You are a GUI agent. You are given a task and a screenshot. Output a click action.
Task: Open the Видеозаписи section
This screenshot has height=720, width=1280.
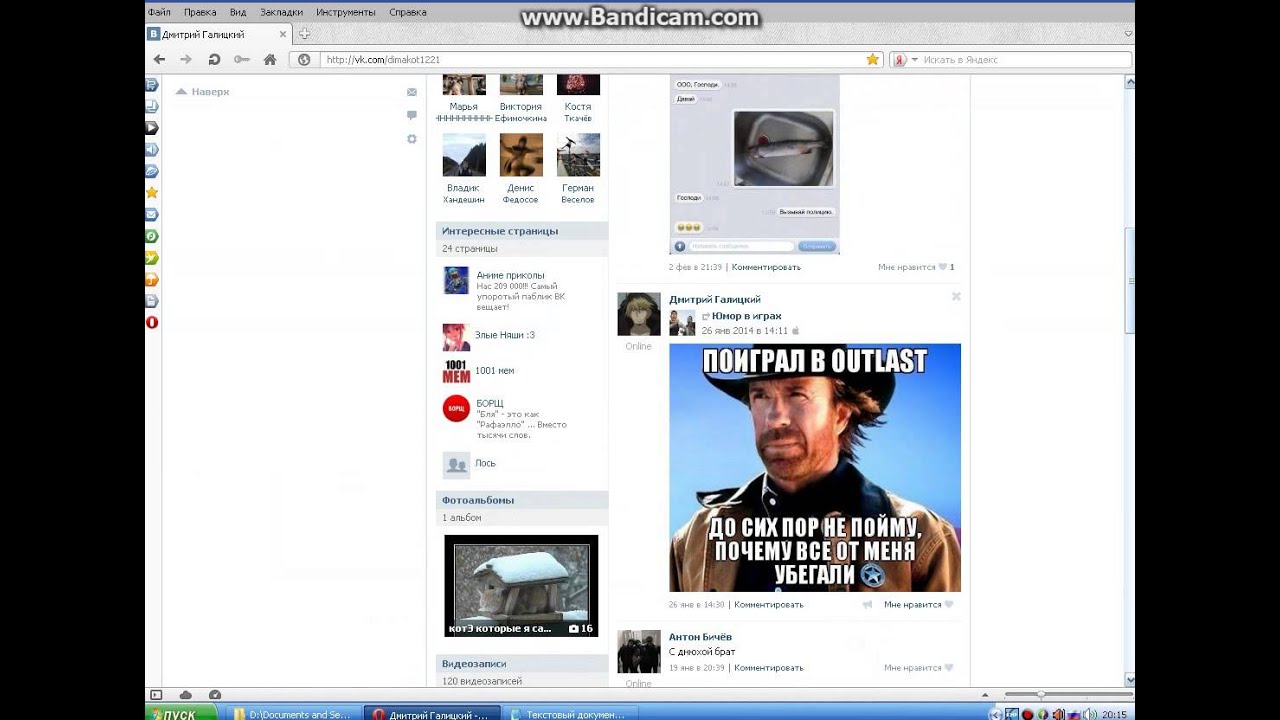coord(522,664)
